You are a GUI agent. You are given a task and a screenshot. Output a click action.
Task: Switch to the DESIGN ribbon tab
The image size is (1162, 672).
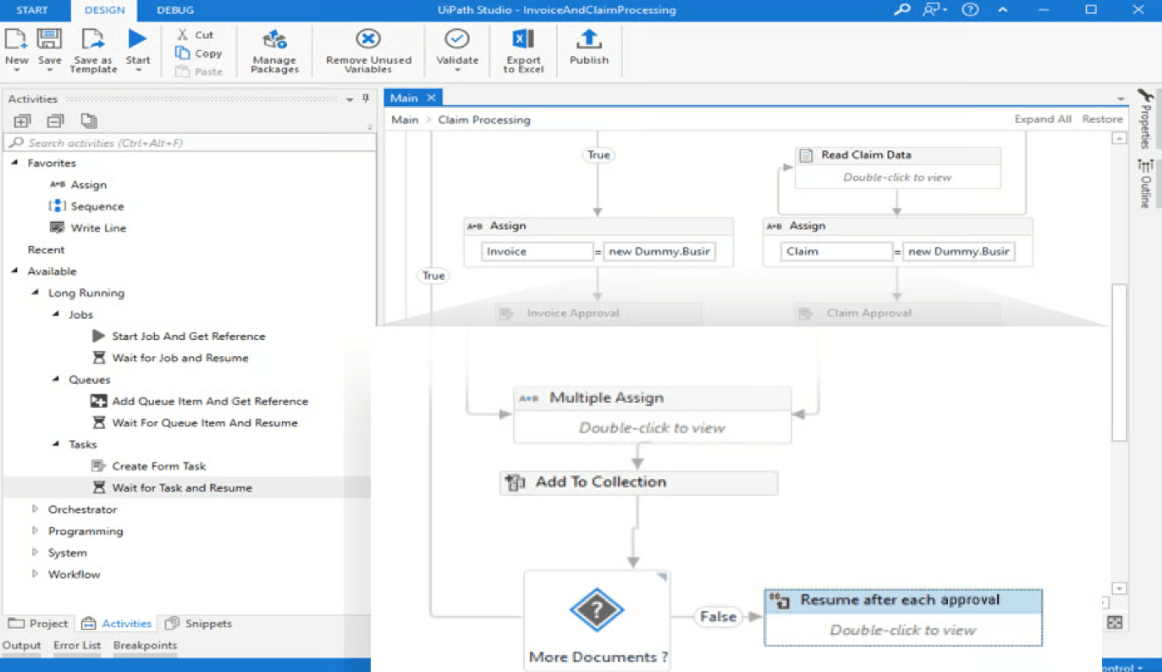coord(104,10)
